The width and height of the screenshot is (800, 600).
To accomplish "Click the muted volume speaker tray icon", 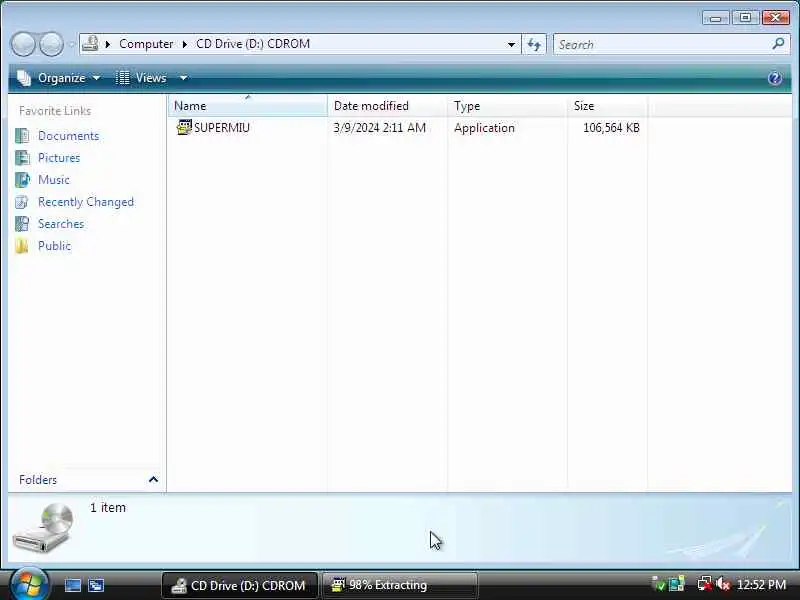I will point(722,584).
